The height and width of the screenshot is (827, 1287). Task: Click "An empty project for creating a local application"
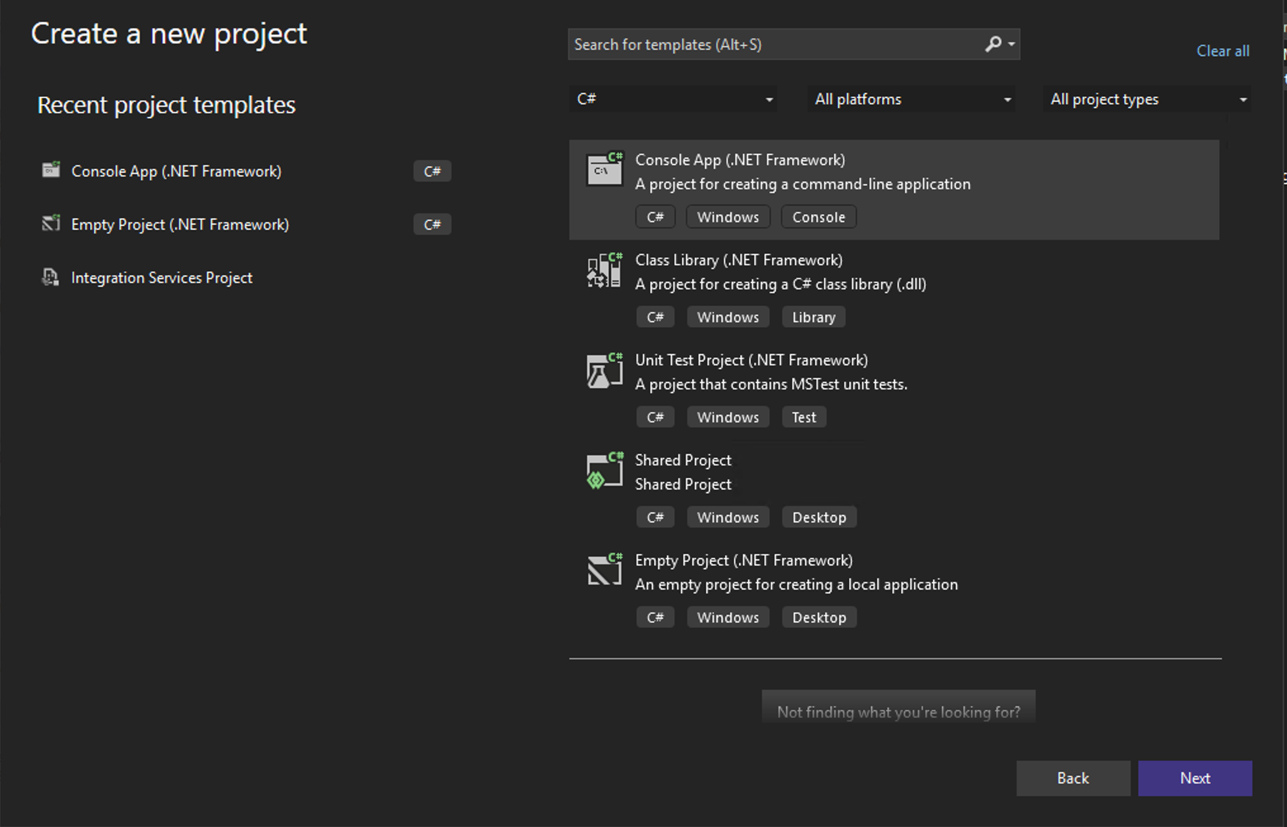796,584
